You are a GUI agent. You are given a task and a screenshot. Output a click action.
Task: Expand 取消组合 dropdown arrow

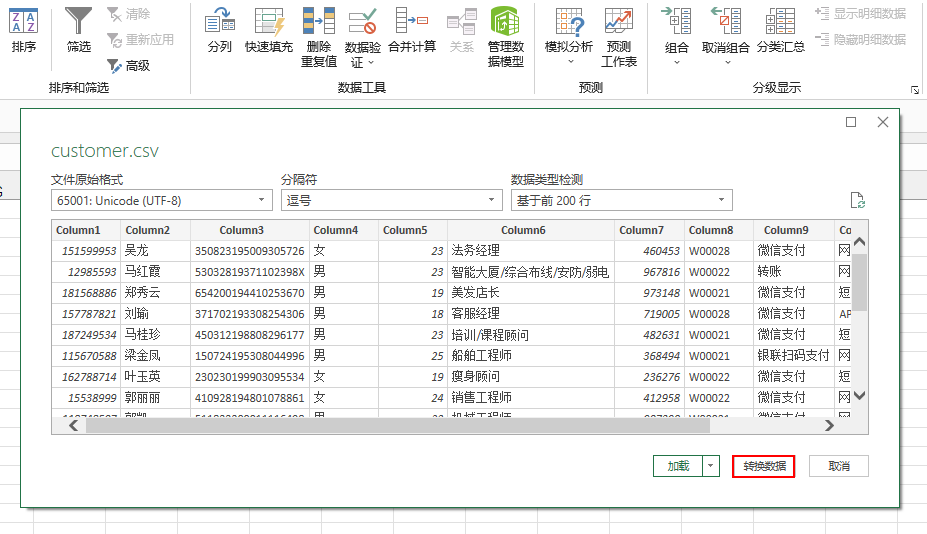coord(727,62)
